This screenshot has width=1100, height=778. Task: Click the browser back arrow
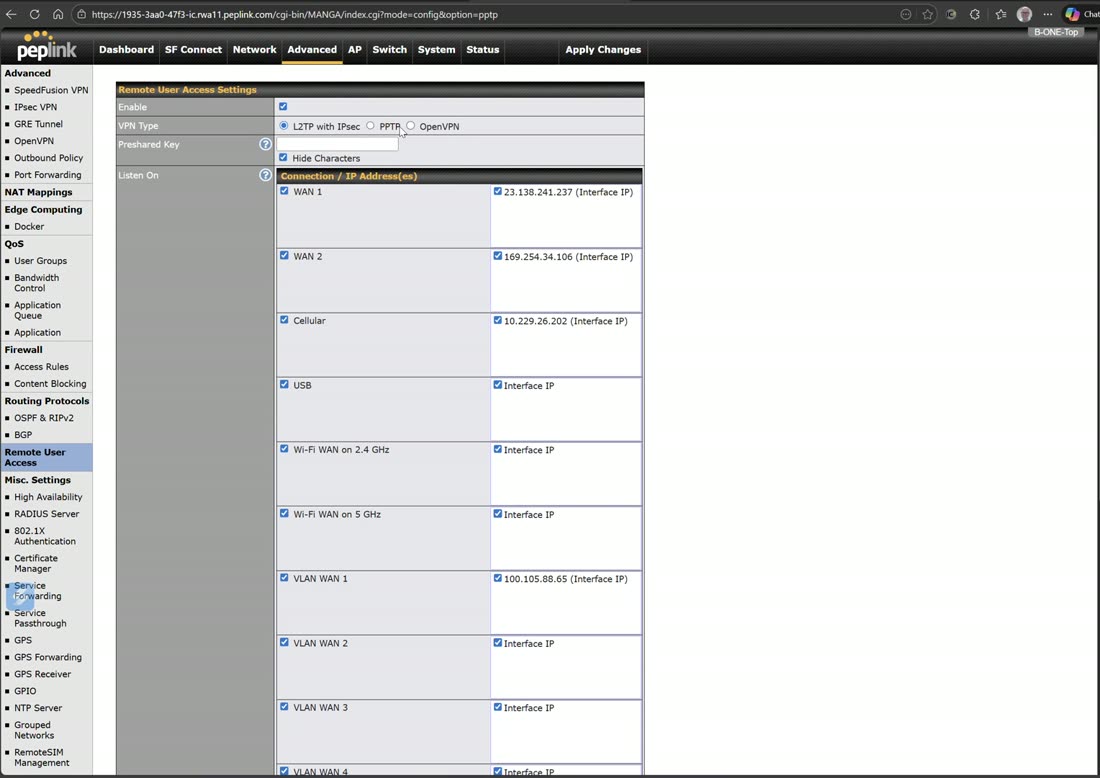coord(11,14)
